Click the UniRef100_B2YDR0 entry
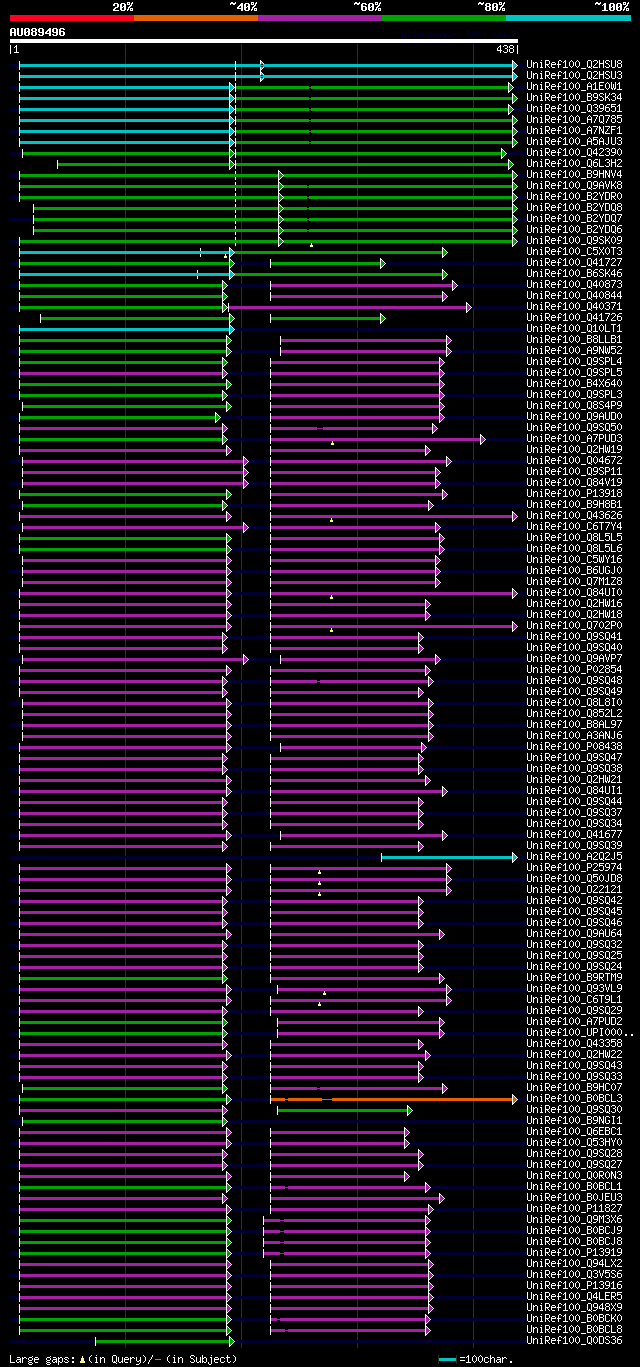640x1367 pixels. [x=574, y=196]
